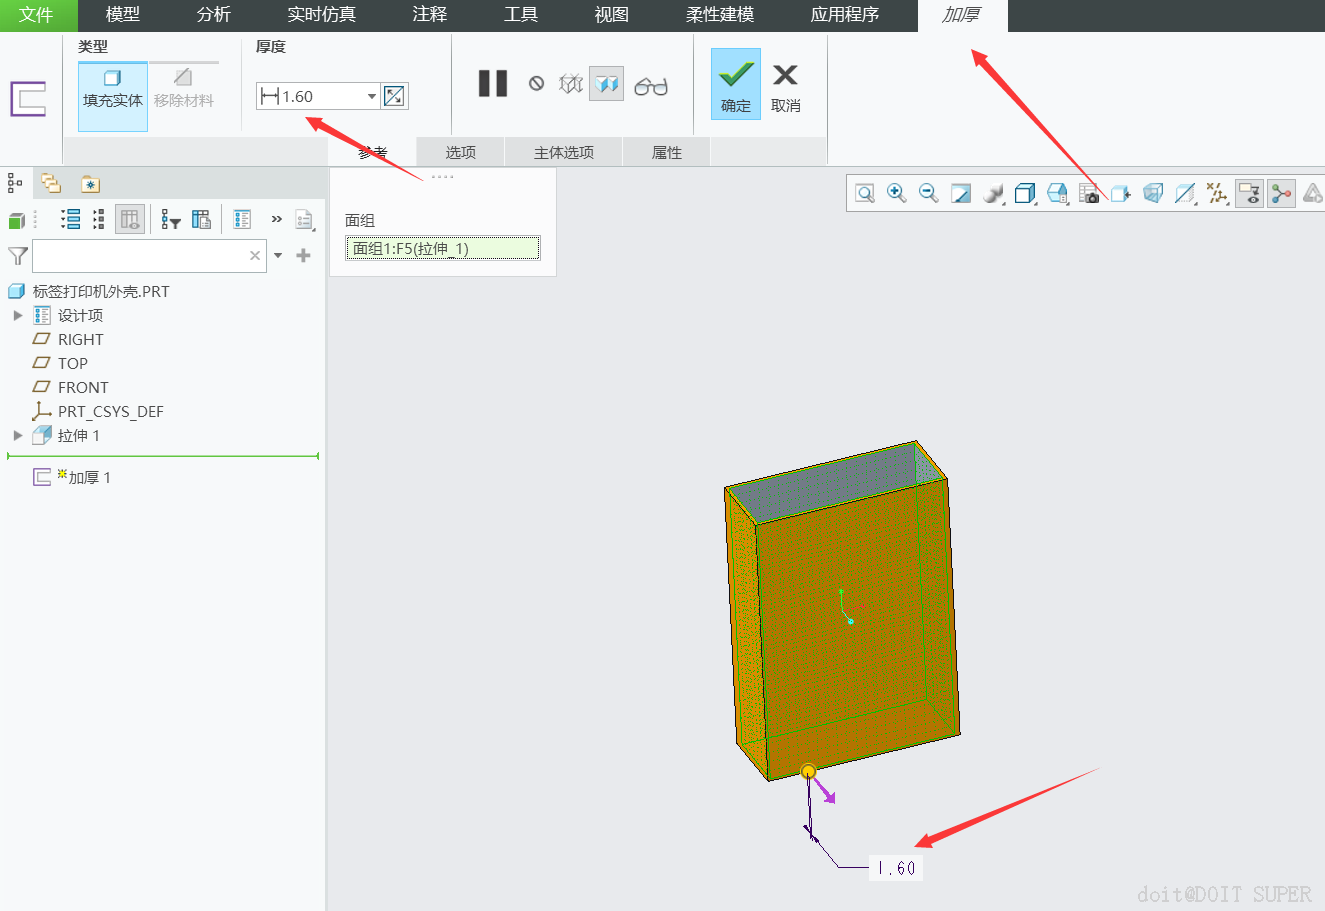Viewport: 1325px width, 911px height.
Task: Toggle the no-preview option icon
Action: click(x=537, y=84)
